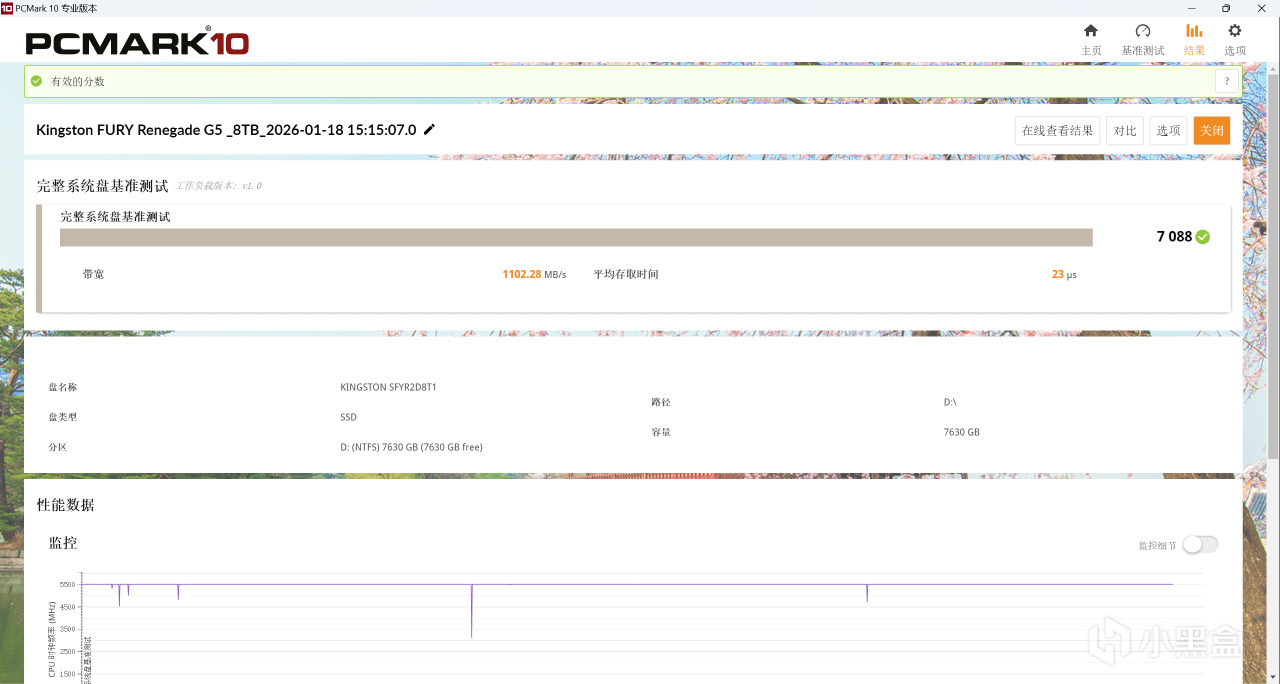Click the score value 7 088
Image resolution: width=1280 pixels, height=684 pixels.
click(x=1174, y=237)
